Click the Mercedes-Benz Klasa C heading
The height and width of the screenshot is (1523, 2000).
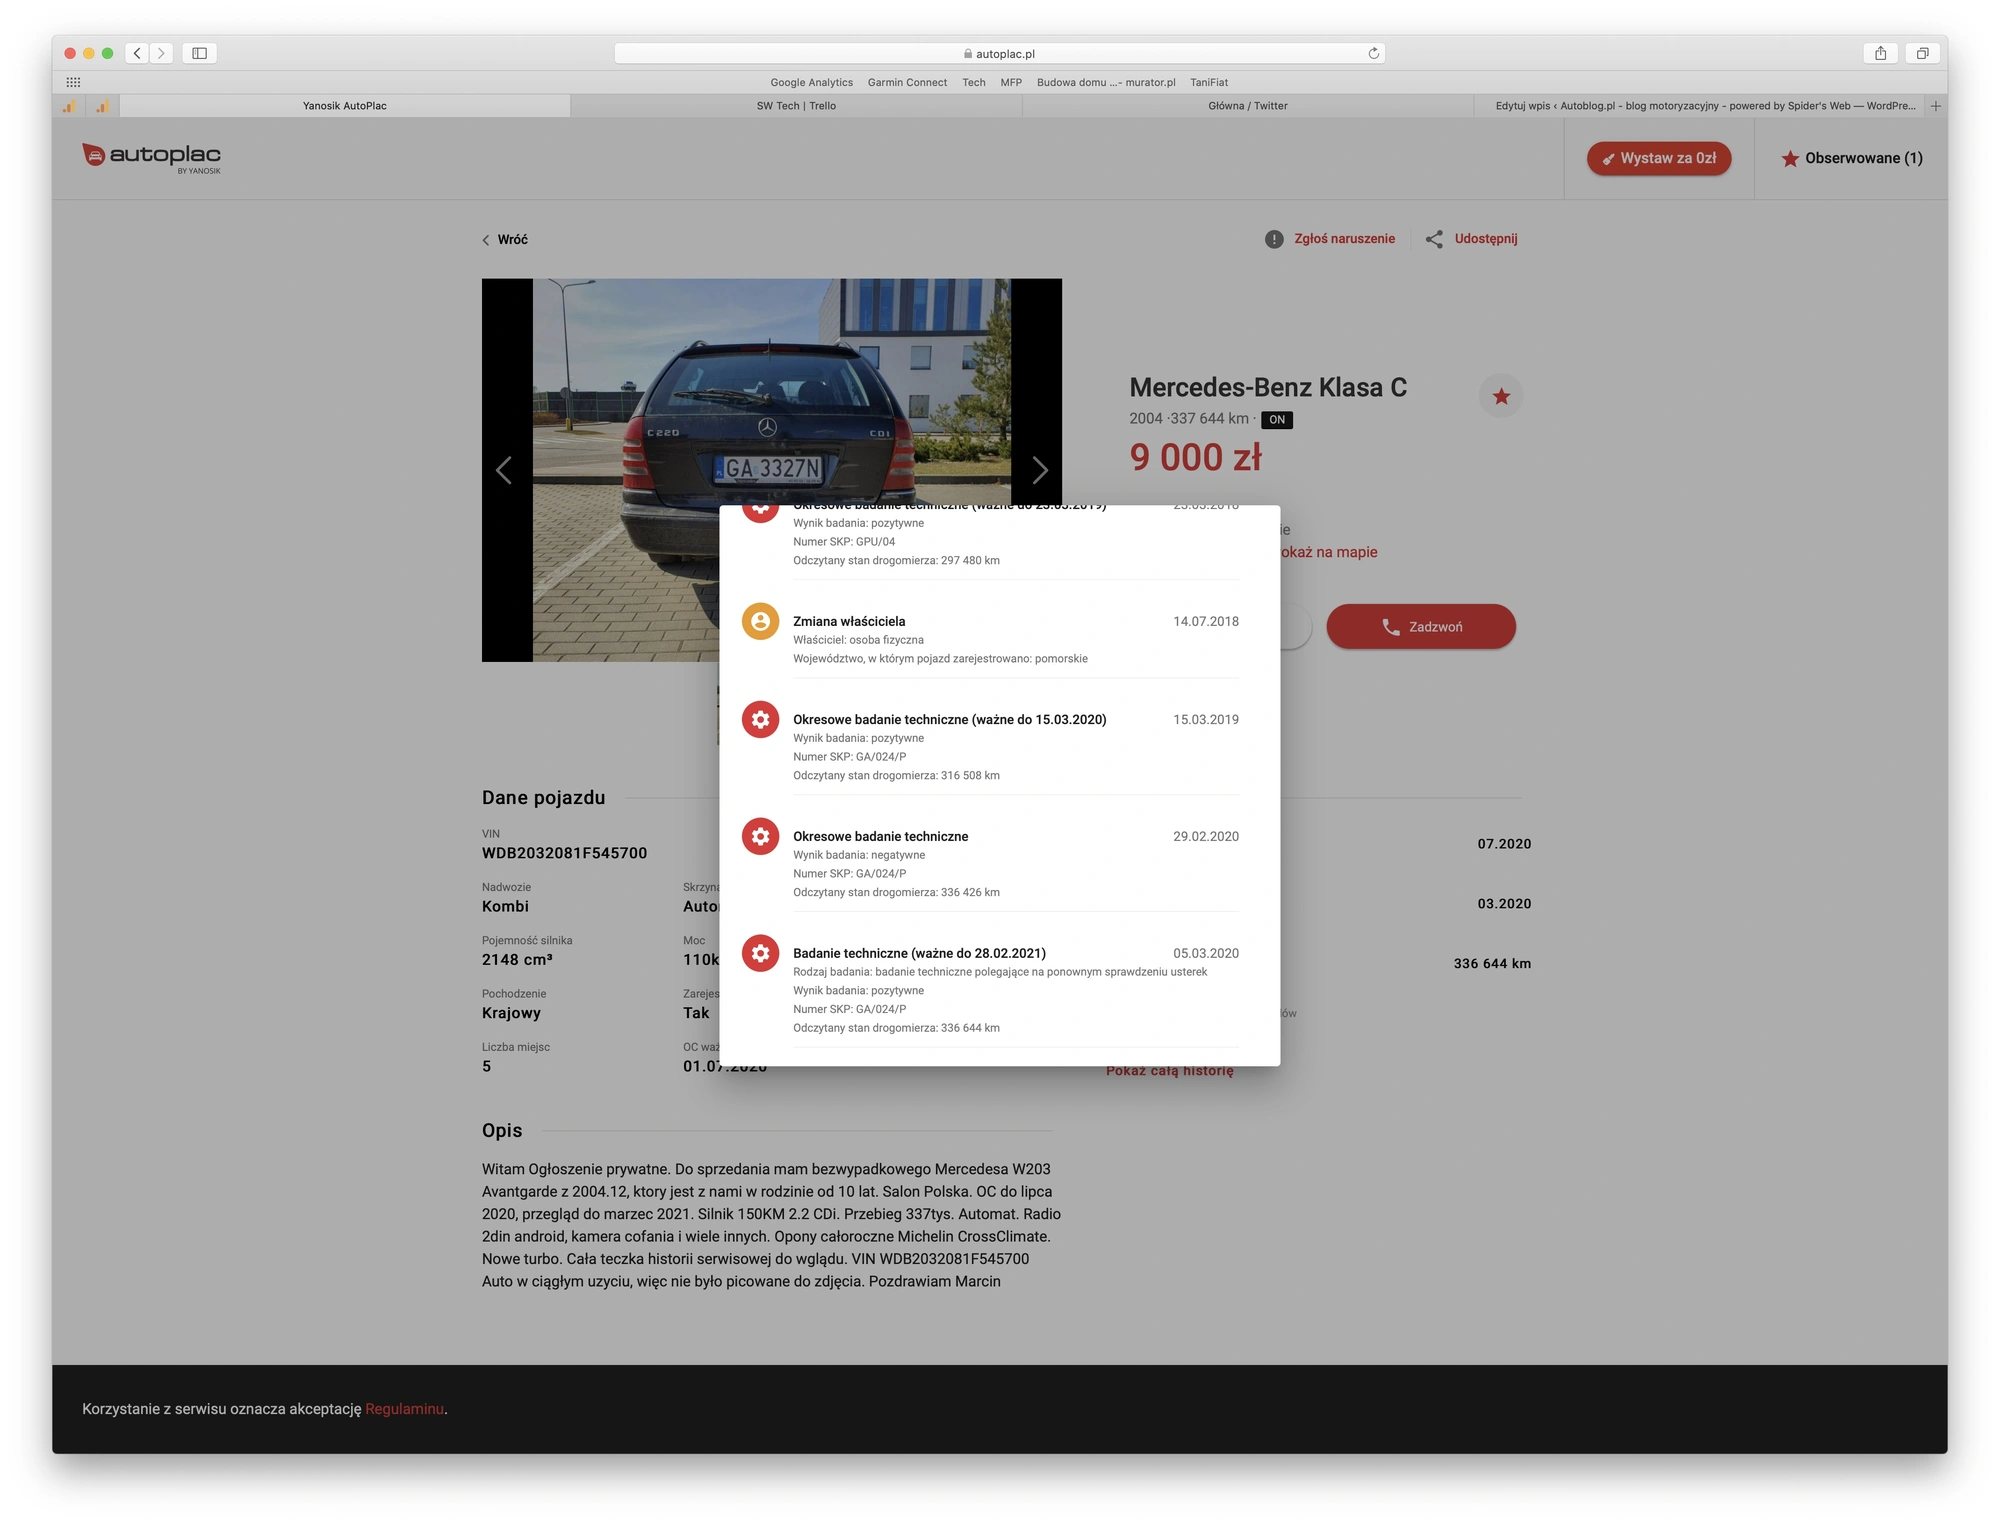point(1268,387)
